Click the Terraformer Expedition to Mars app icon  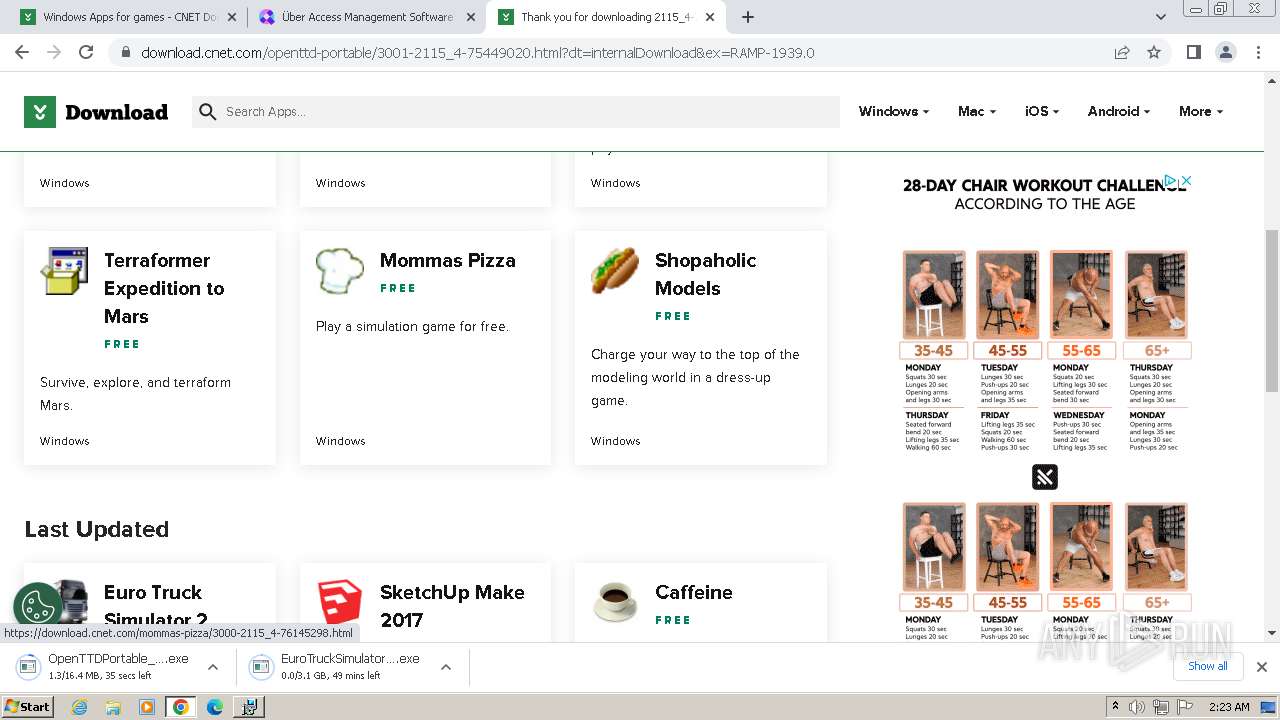click(x=64, y=271)
